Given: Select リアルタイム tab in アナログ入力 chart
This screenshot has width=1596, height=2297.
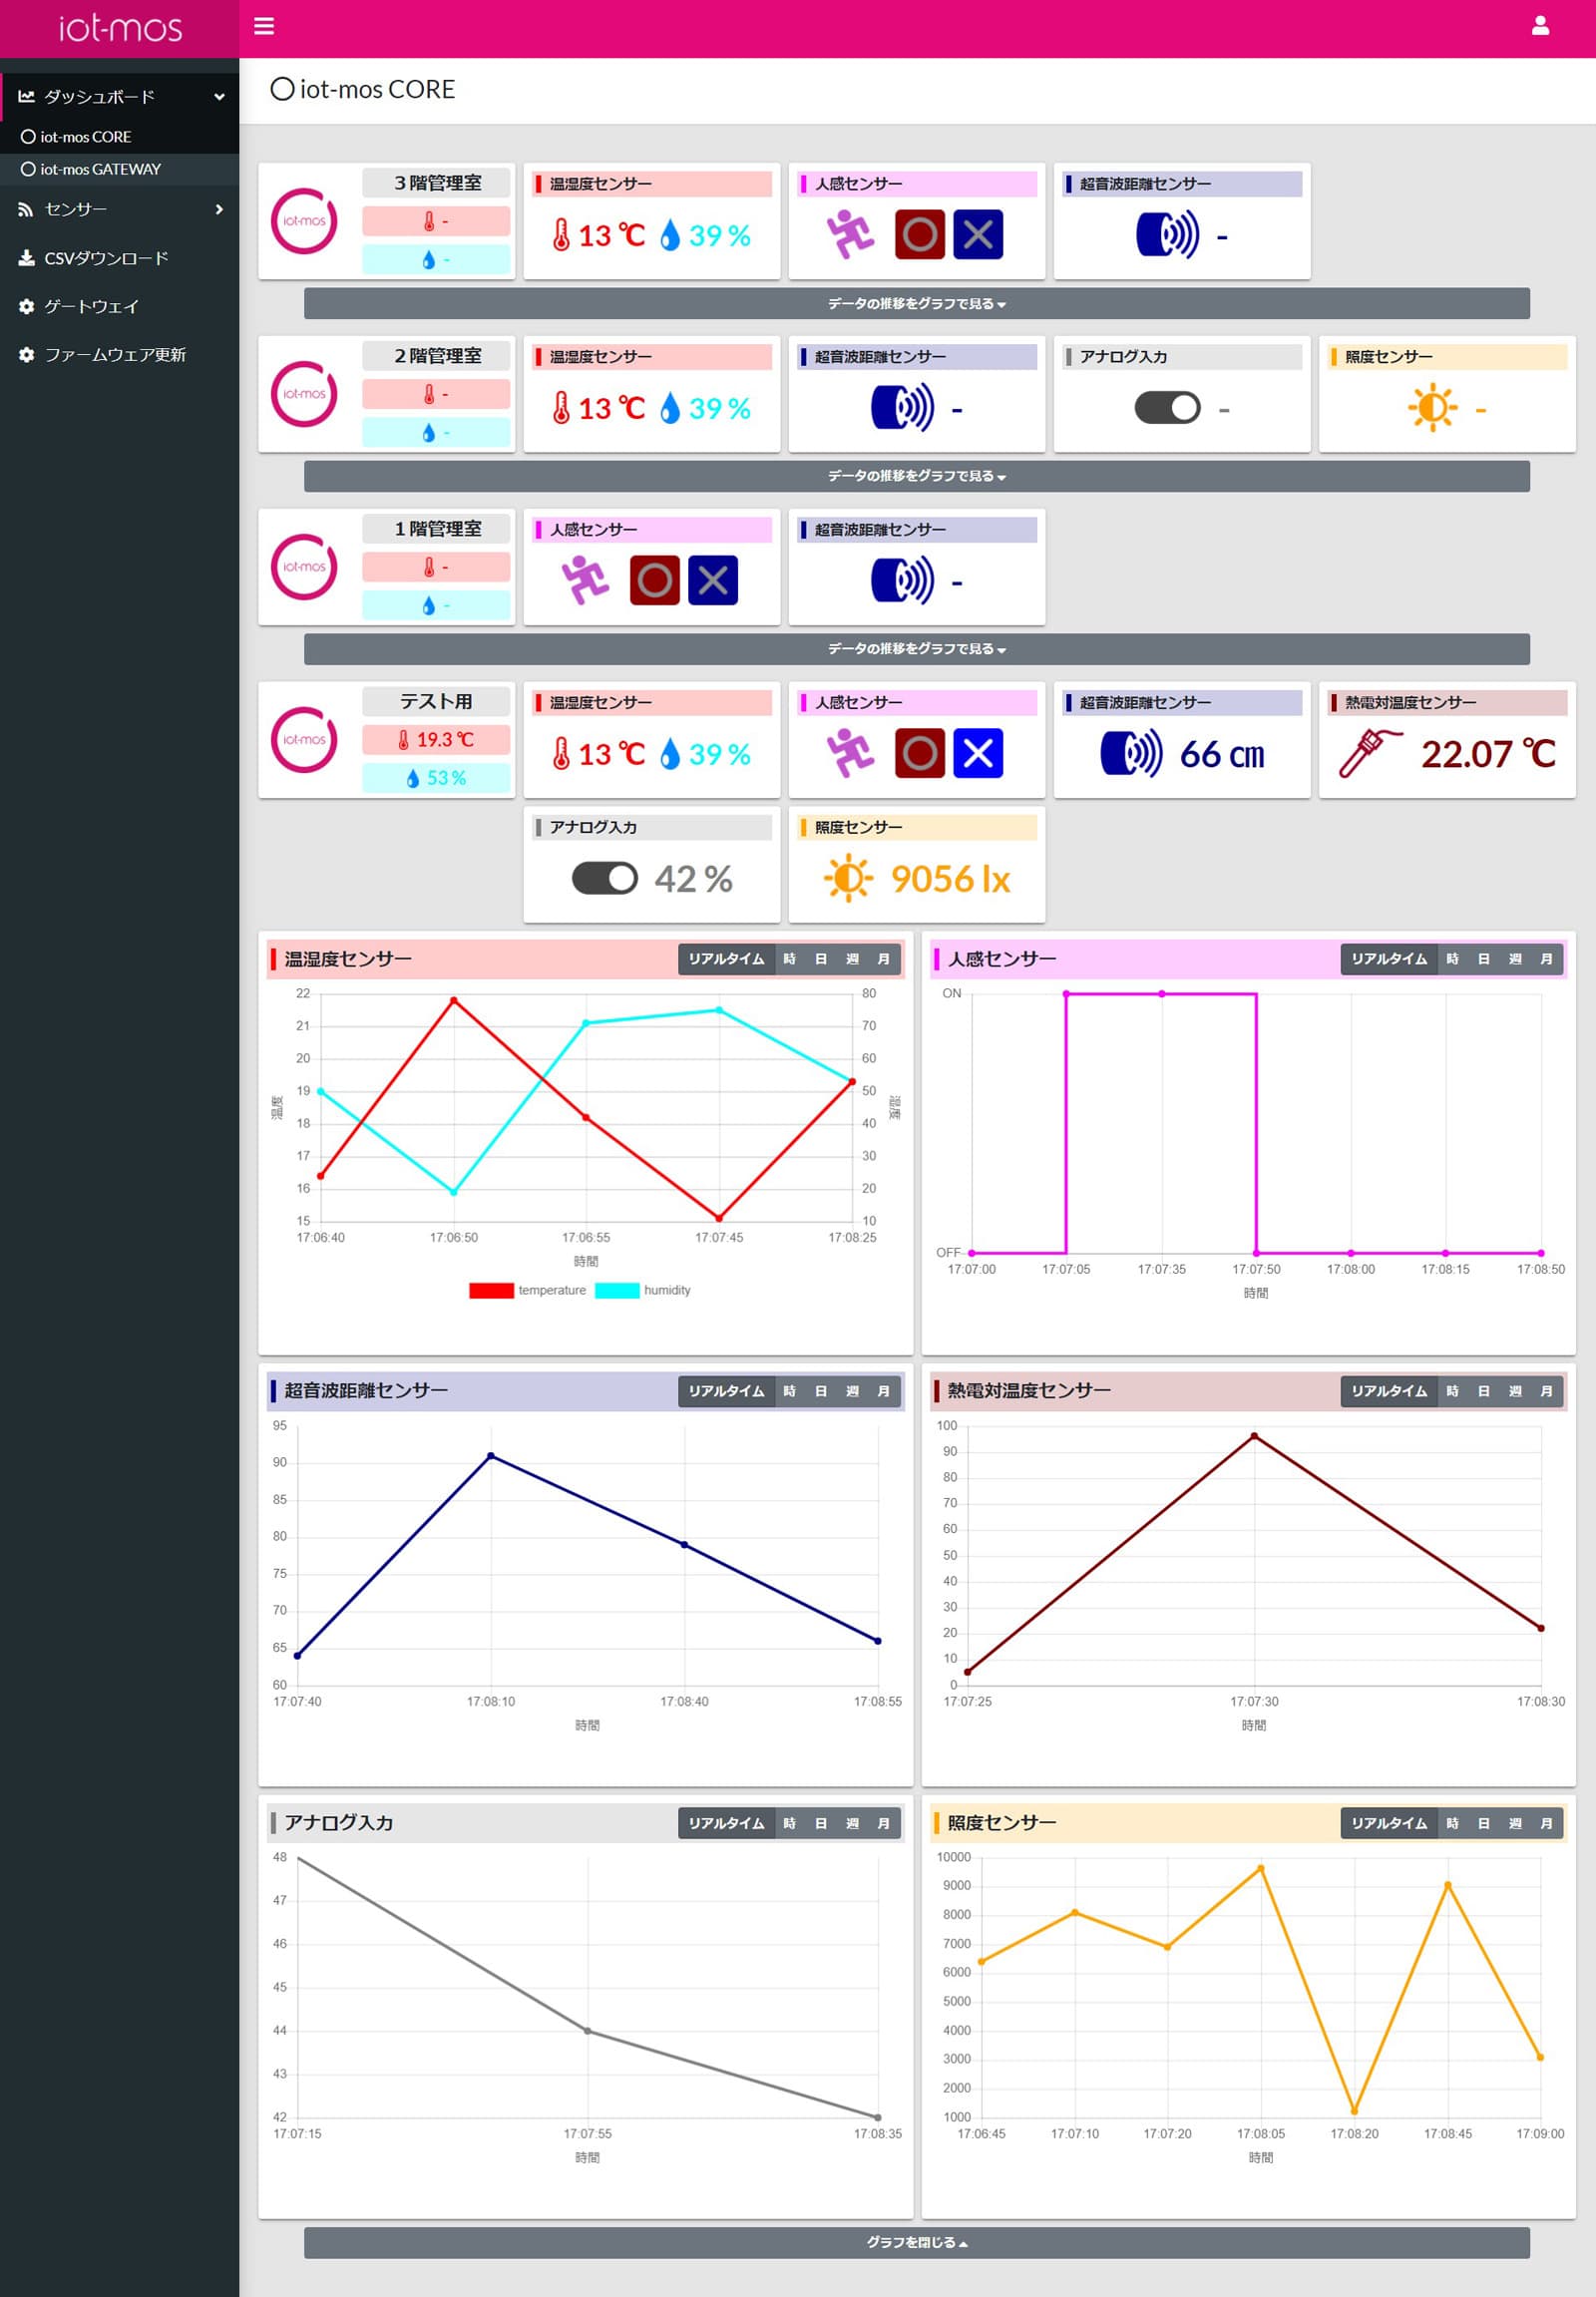Looking at the screenshot, I should [x=726, y=1823].
